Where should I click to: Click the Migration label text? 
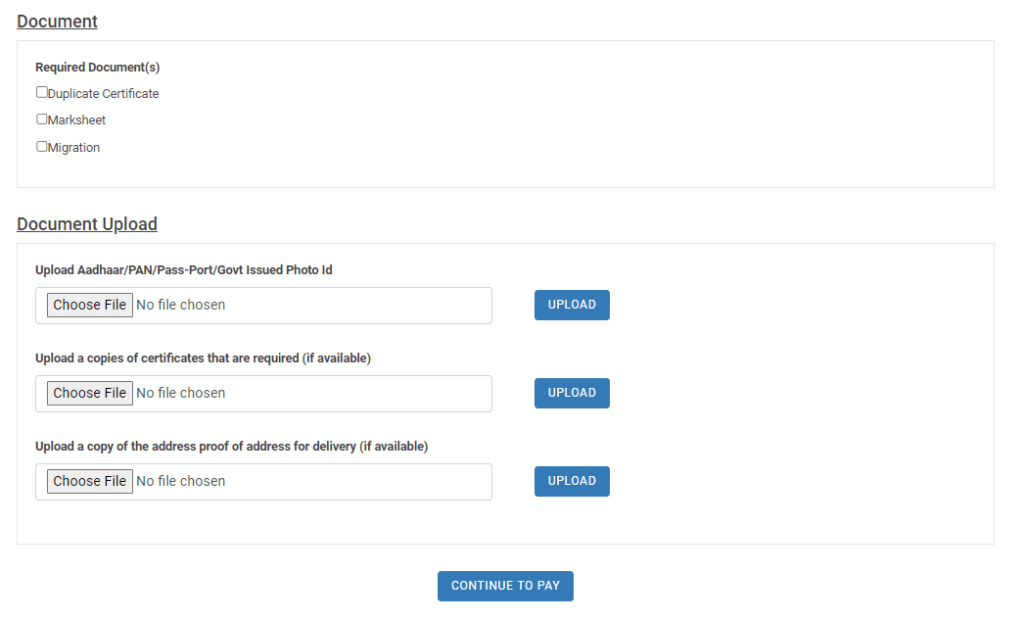pos(74,148)
